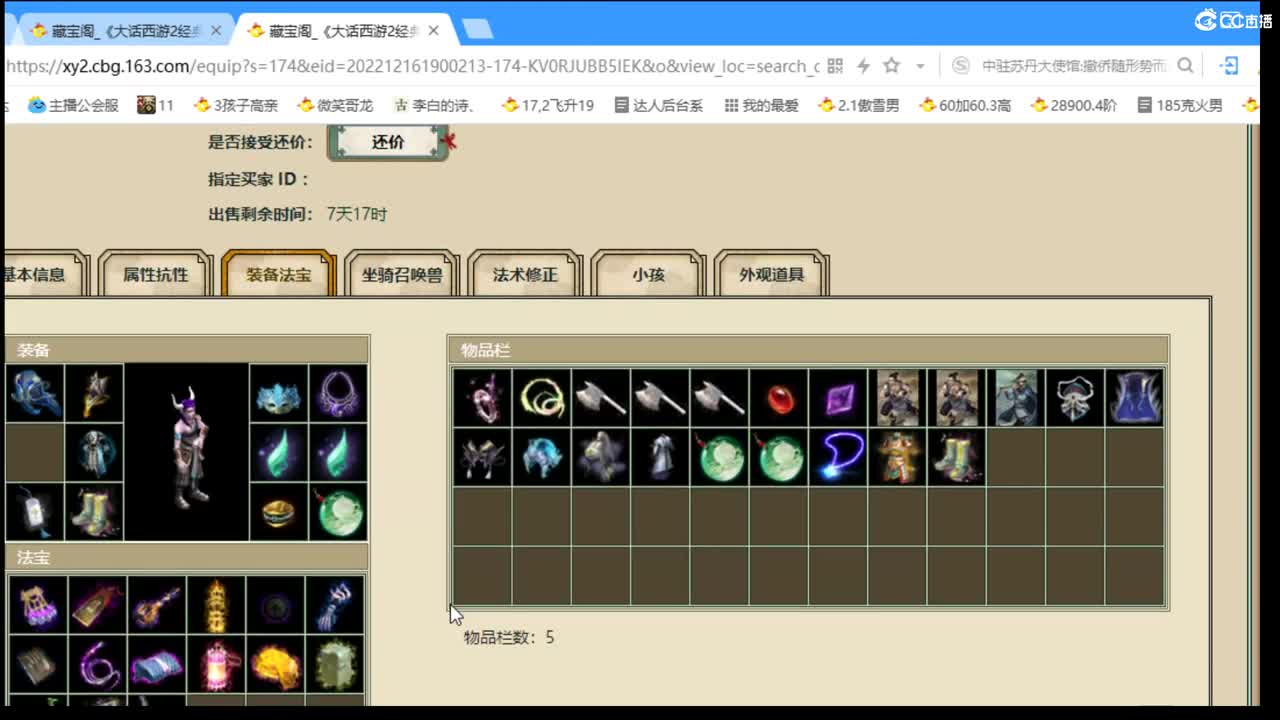Open the 基本信息 tab
This screenshot has width=1280, height=720.
tap(40, 274)
